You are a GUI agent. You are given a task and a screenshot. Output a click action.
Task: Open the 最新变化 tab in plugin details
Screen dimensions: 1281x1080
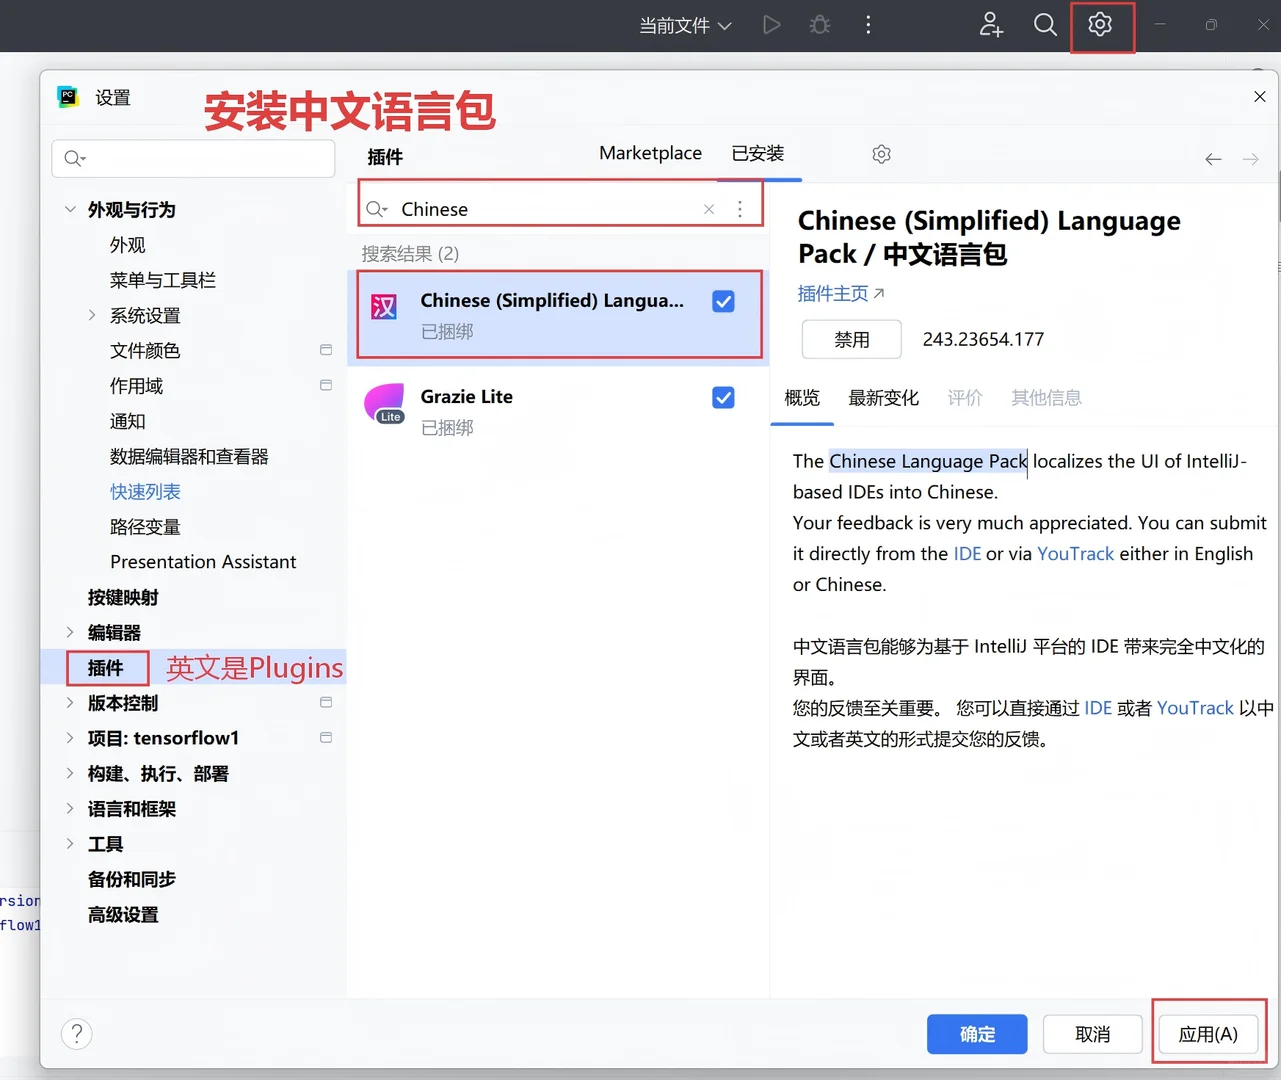883,397
